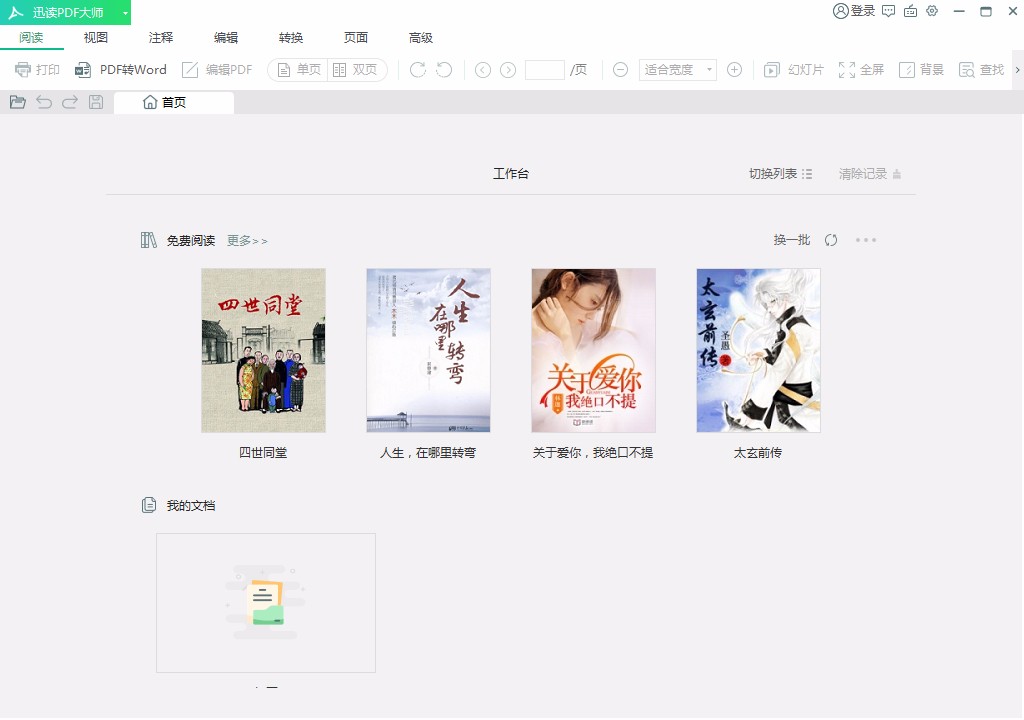Screen dimensions: 1024x720
Task: Switch to the 转换 ribbon tab
Action: pyautogui.click(x=290, y=37)
